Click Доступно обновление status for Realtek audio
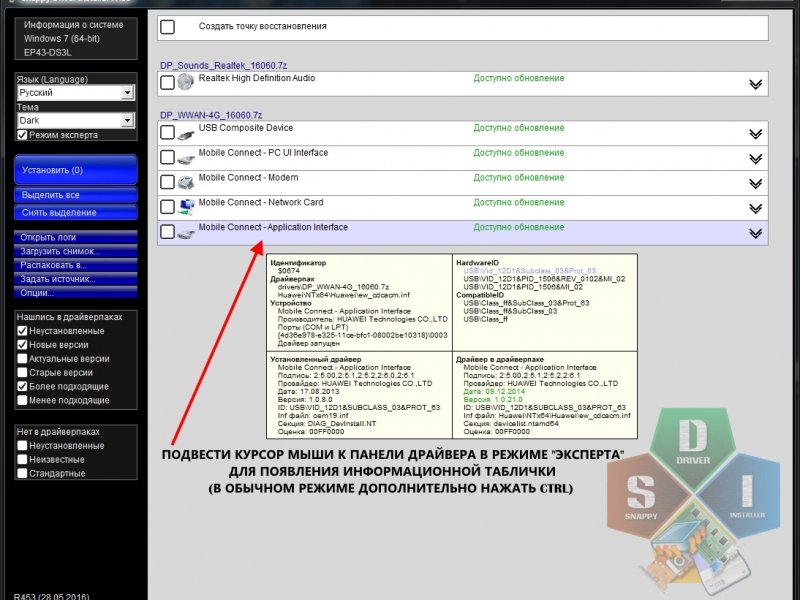This screenshot has height=600, width=800. [x=519, y=78]
